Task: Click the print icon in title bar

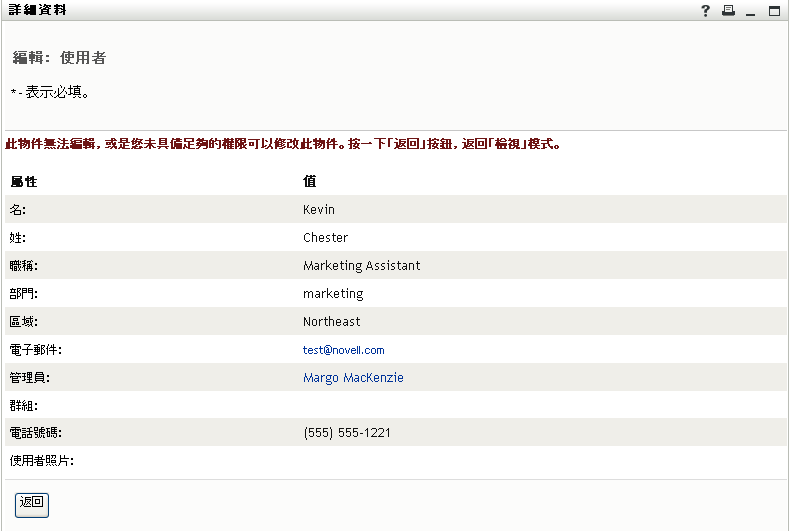Action: tap(728, 11)
